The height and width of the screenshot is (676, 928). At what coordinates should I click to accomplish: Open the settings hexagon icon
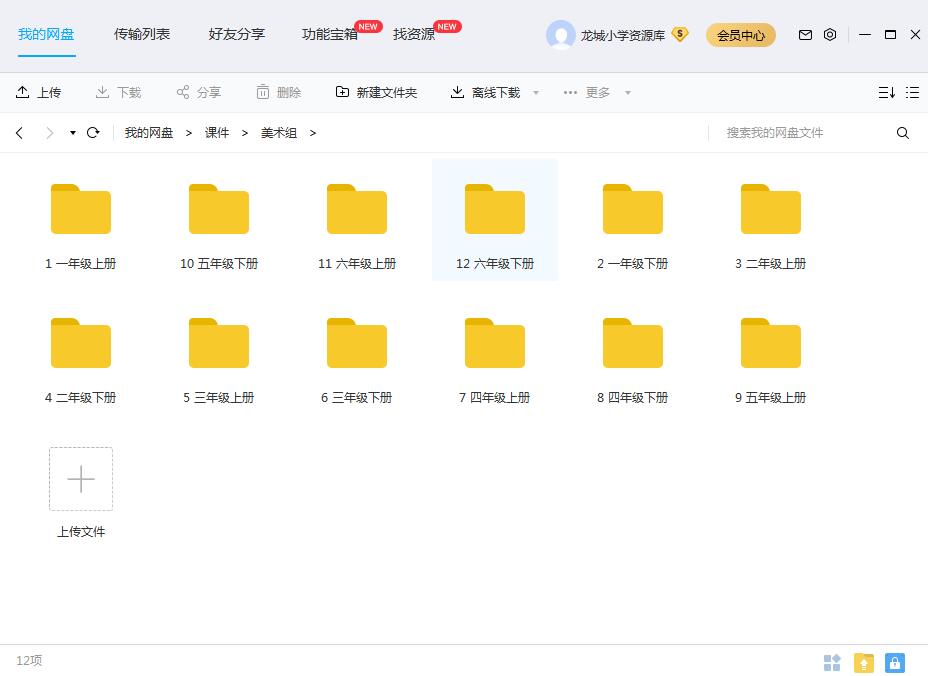tap(830, 34)
